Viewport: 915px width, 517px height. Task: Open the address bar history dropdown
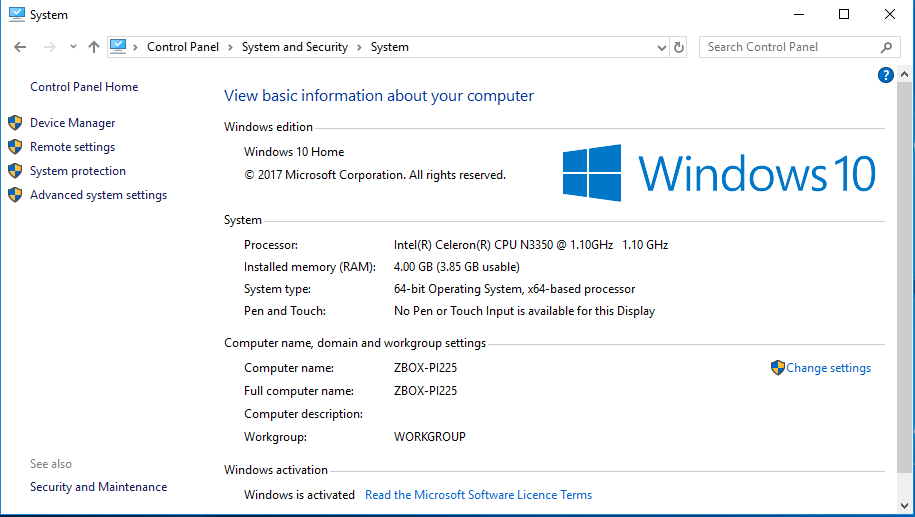click(x=662, y=47)
